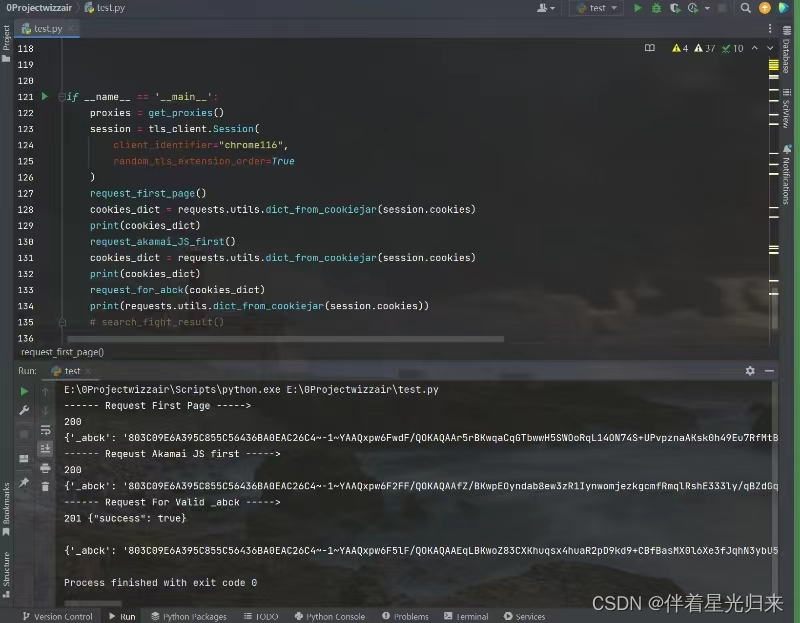Open profiler run icon in toolbar
The image size is (800, 623).
click(693, 8)
